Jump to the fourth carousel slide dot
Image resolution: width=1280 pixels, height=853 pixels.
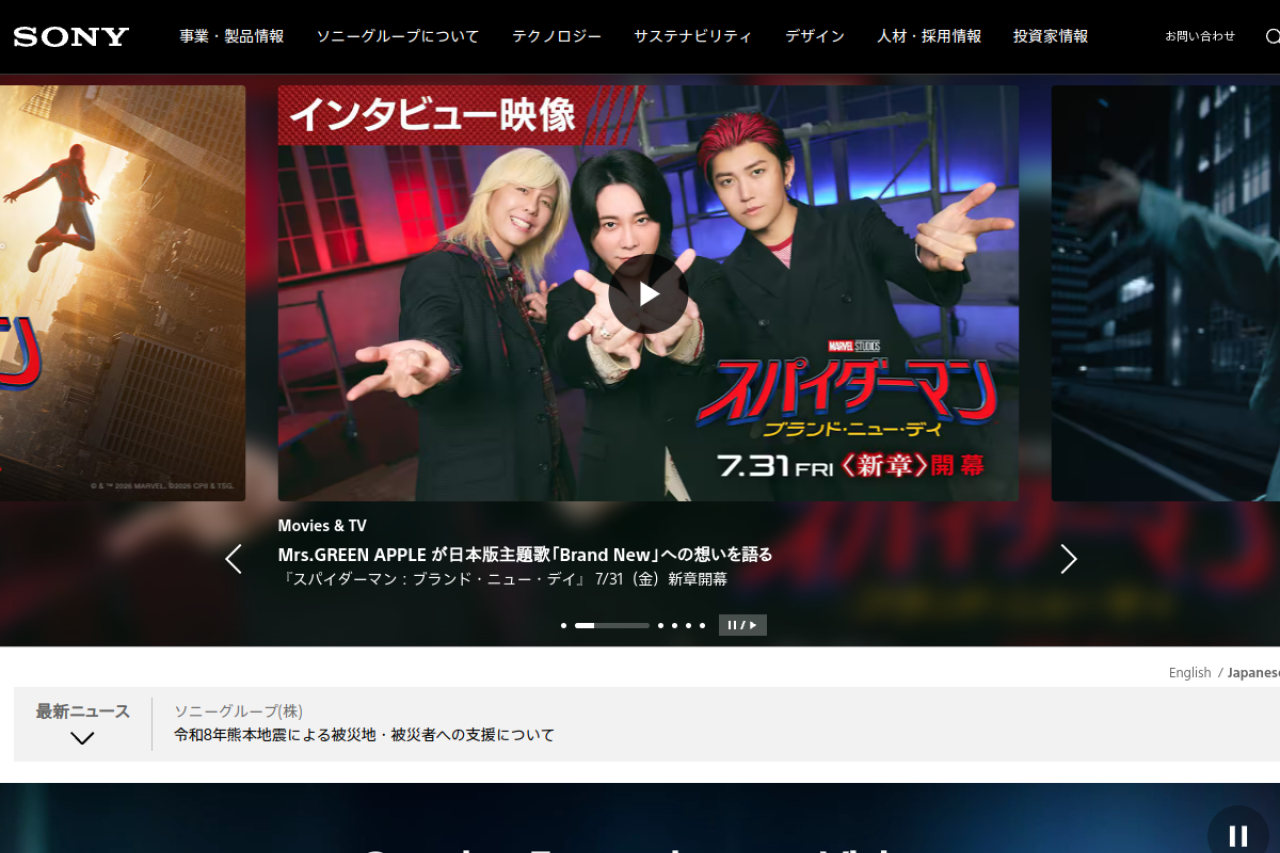674,626
